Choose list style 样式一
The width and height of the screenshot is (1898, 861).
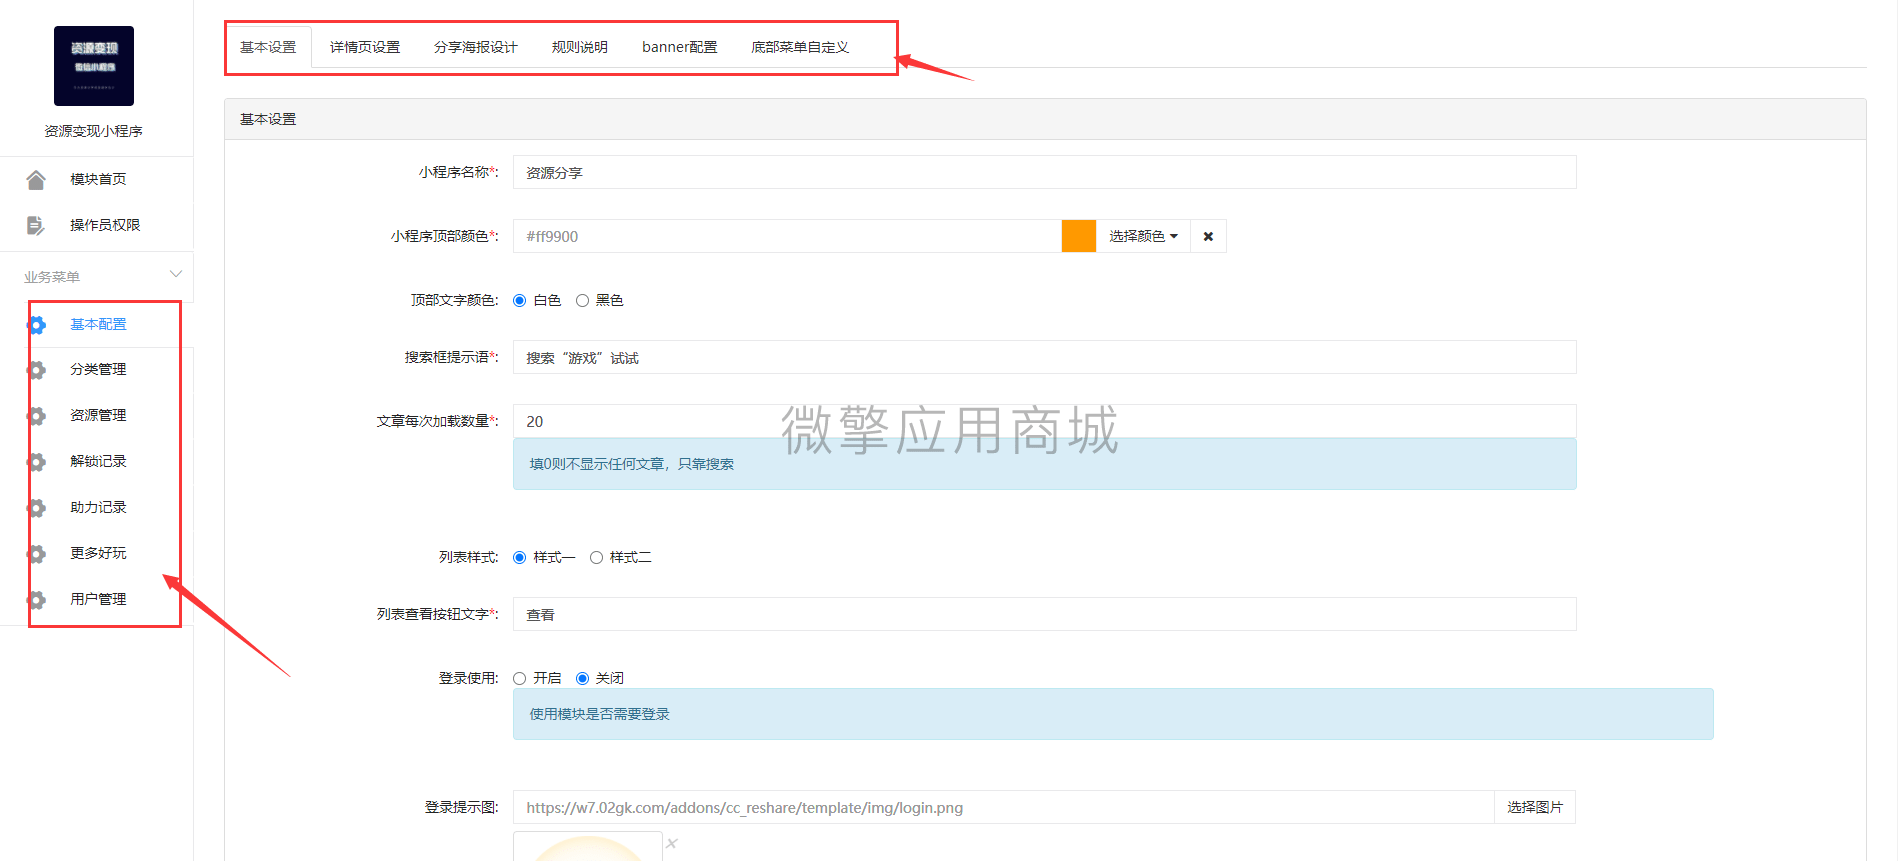click(520, 557)
